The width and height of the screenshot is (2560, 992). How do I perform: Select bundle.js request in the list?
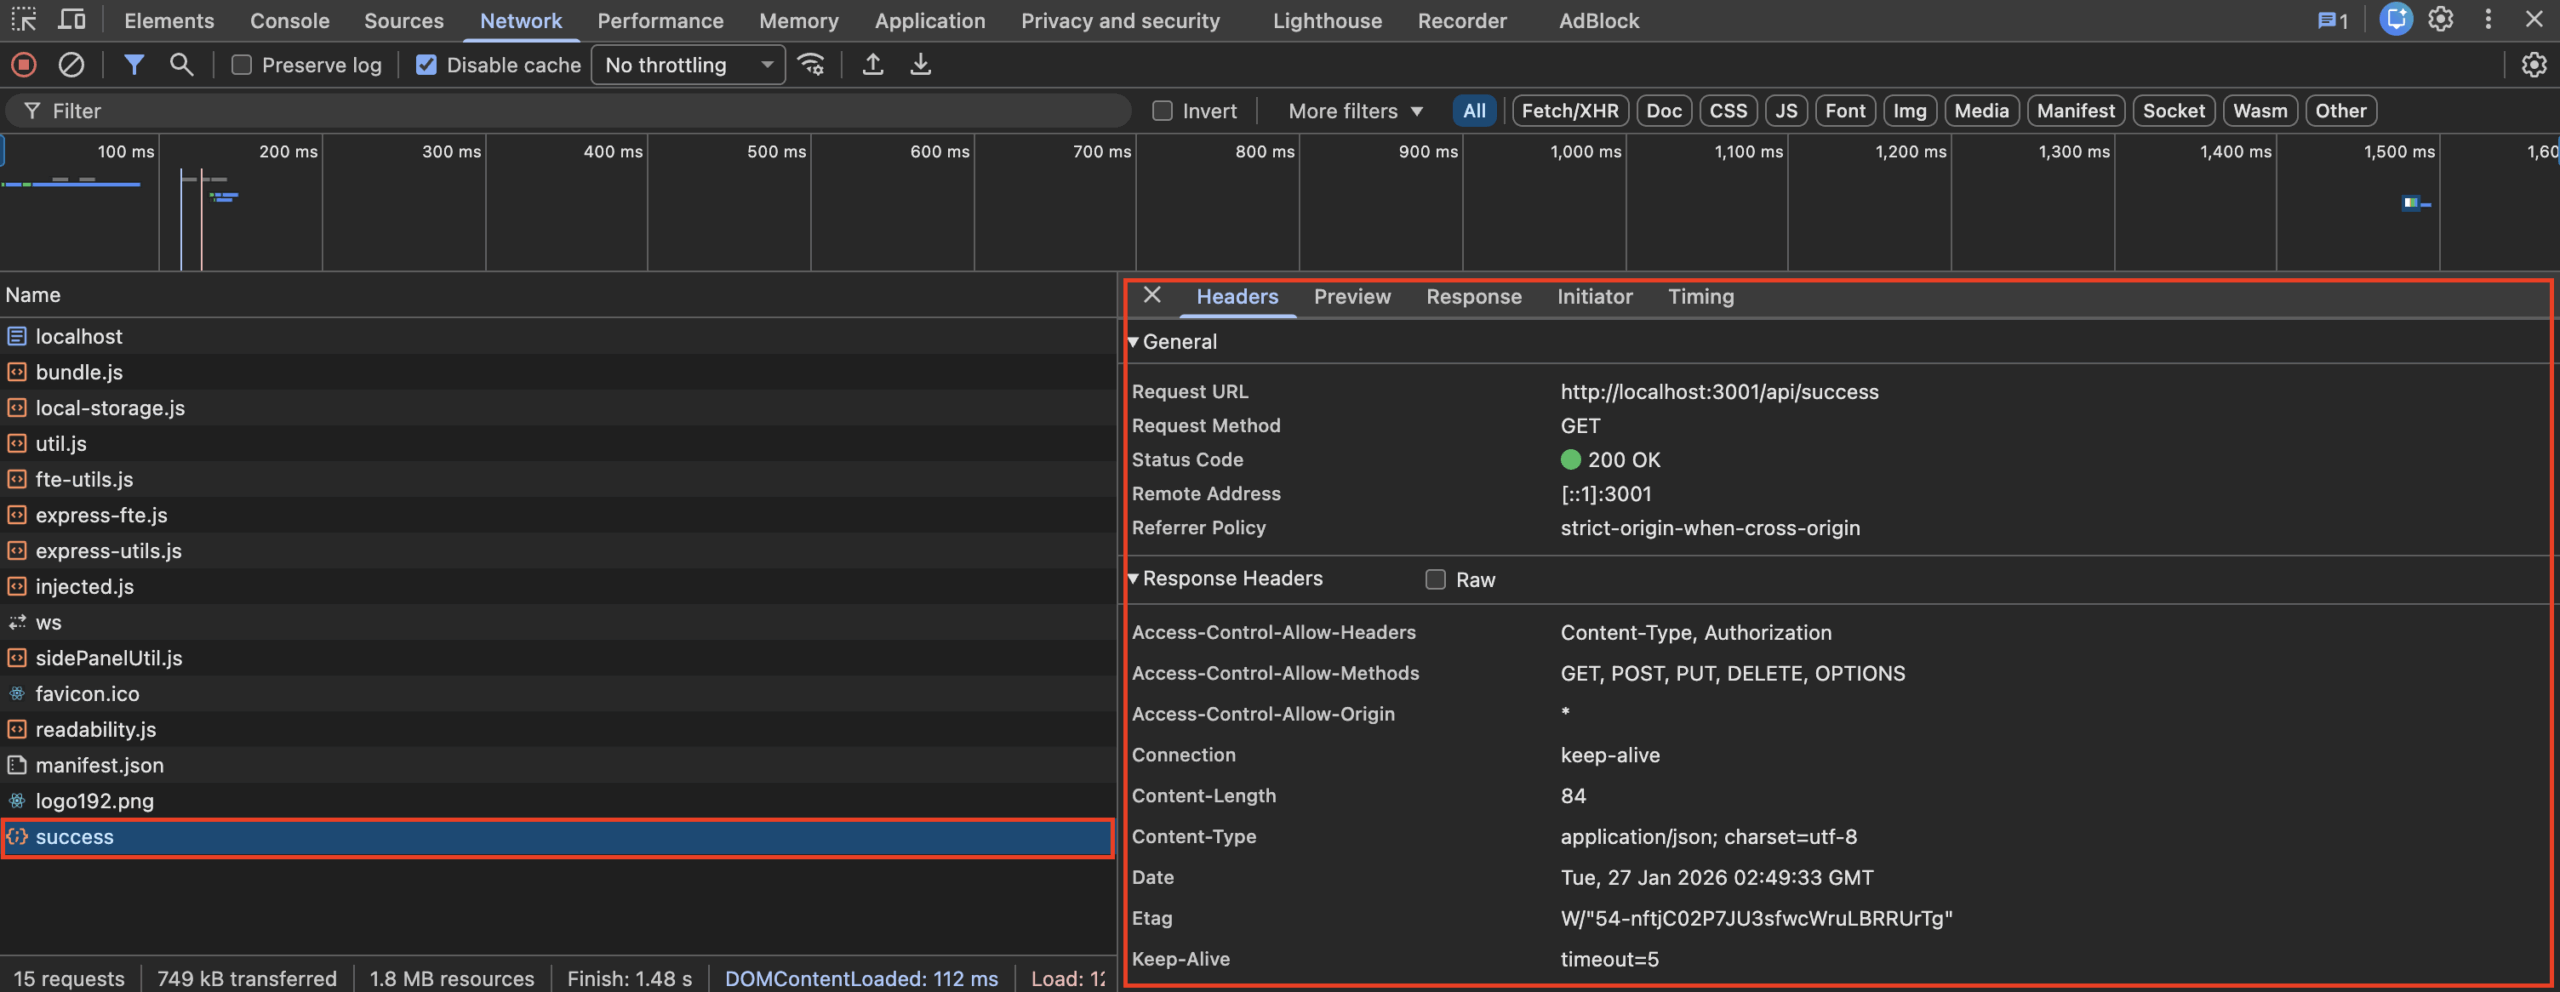79,372
